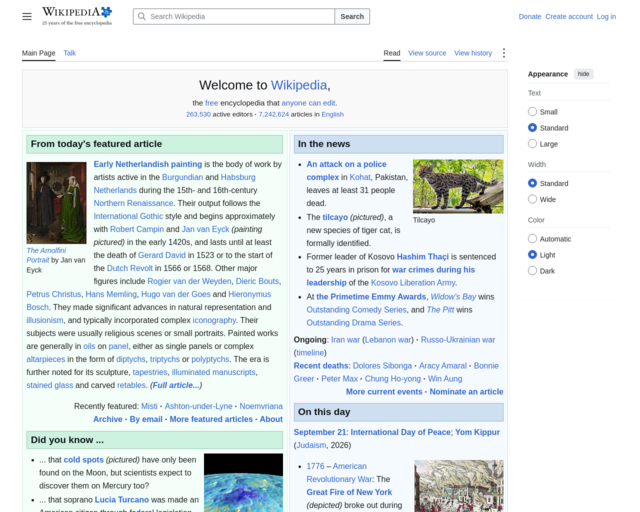Click the Yom Kippur link

pyautogui.click(x=478, y=432)
